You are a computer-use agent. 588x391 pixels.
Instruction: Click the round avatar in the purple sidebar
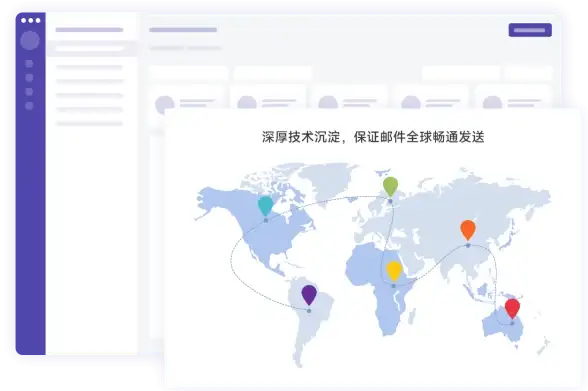tap(30, 40)
